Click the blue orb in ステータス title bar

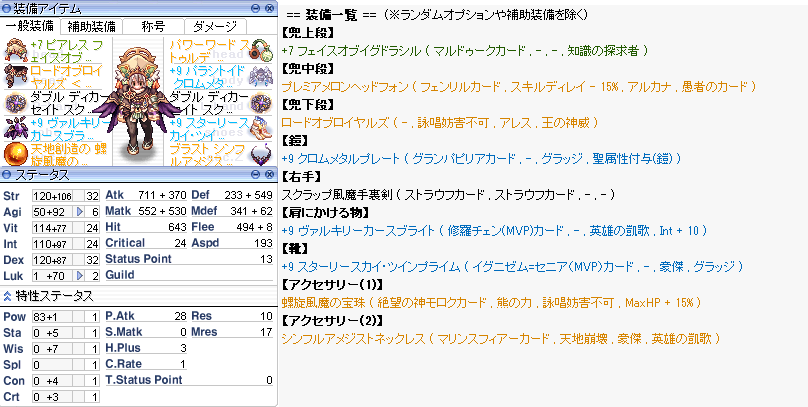[6, 175]
